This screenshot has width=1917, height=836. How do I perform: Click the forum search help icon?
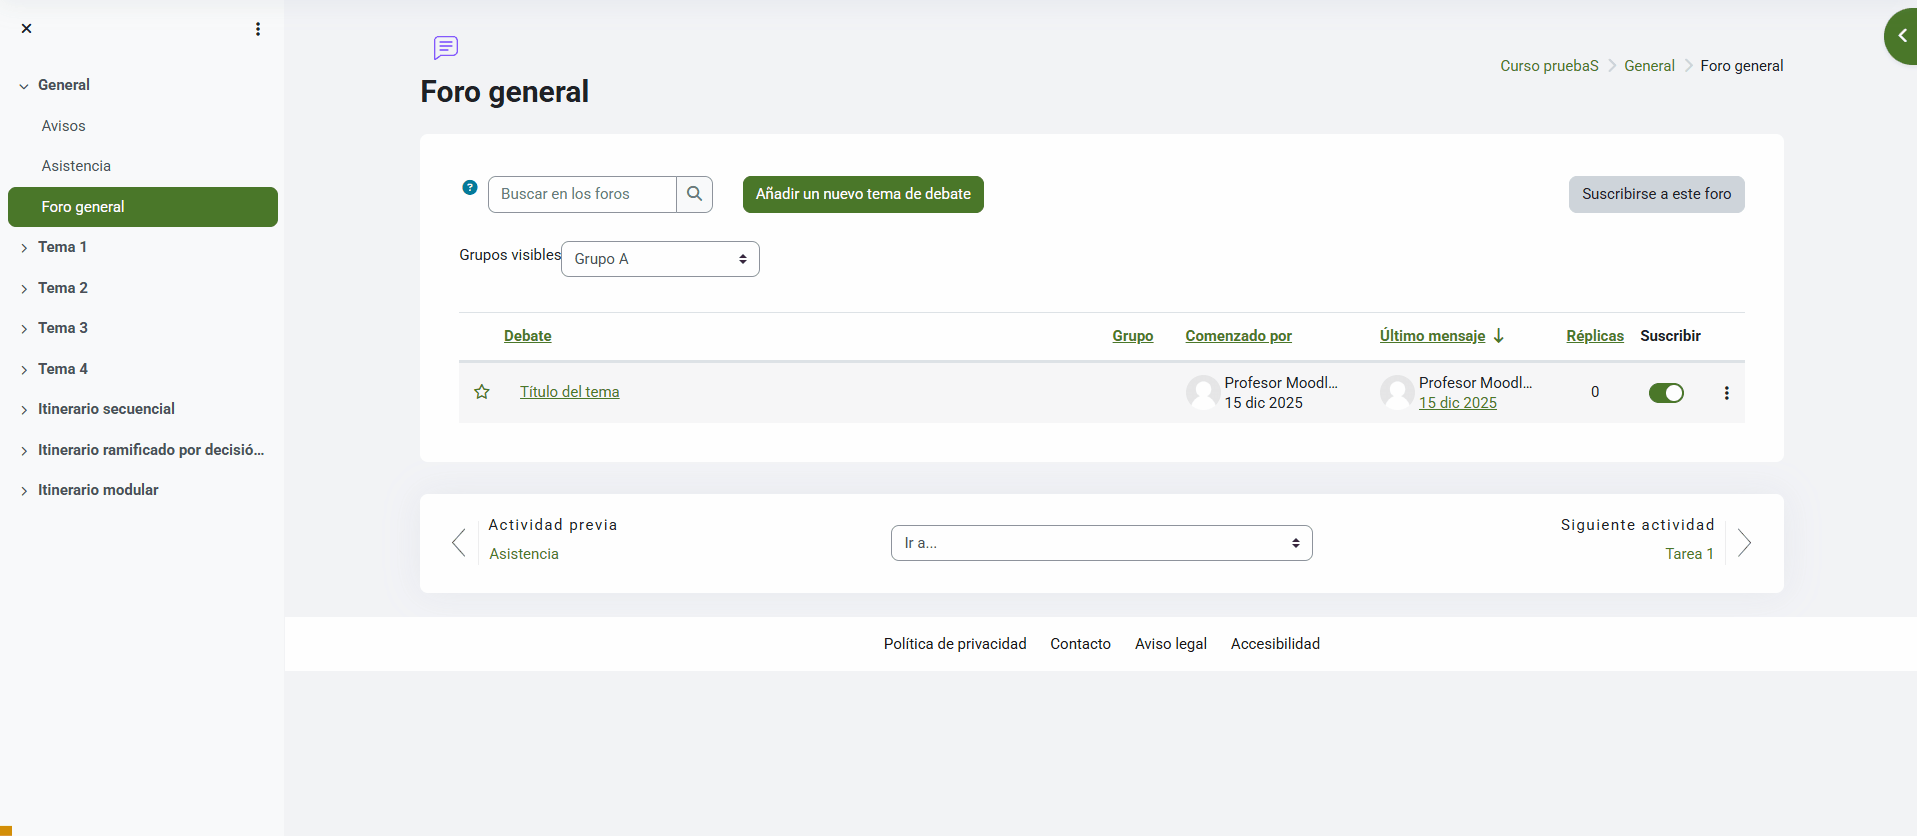click(470, 187)
